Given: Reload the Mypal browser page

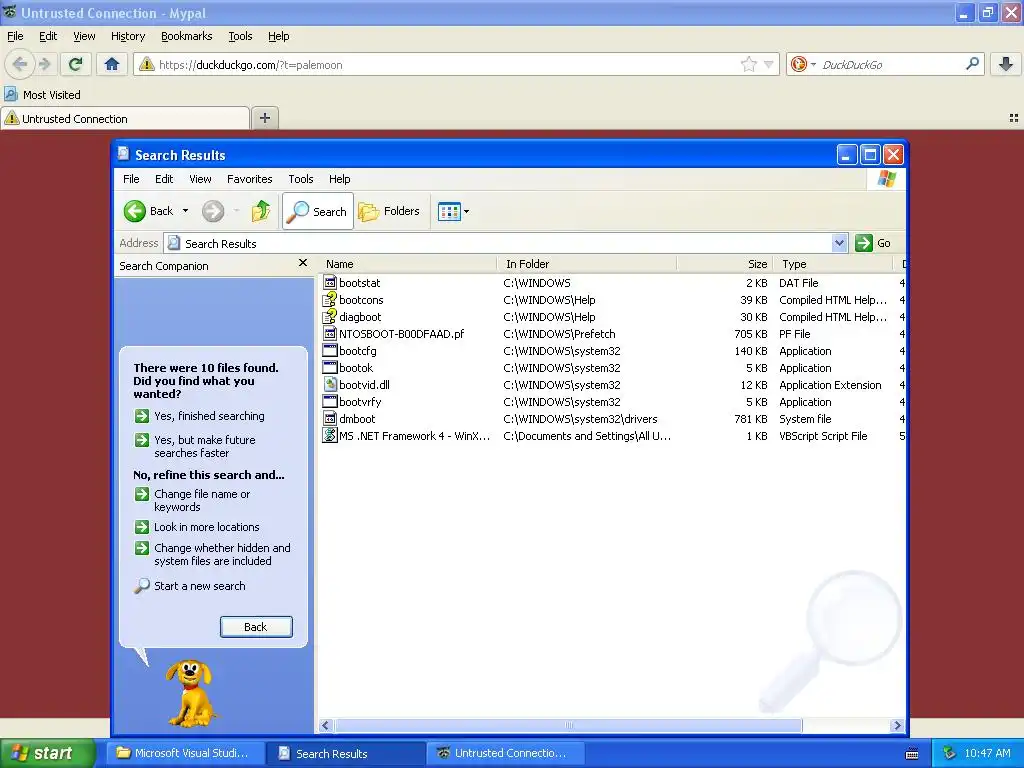Looking at the screenshot, I should pyautogui.click(x=76, y=64).
